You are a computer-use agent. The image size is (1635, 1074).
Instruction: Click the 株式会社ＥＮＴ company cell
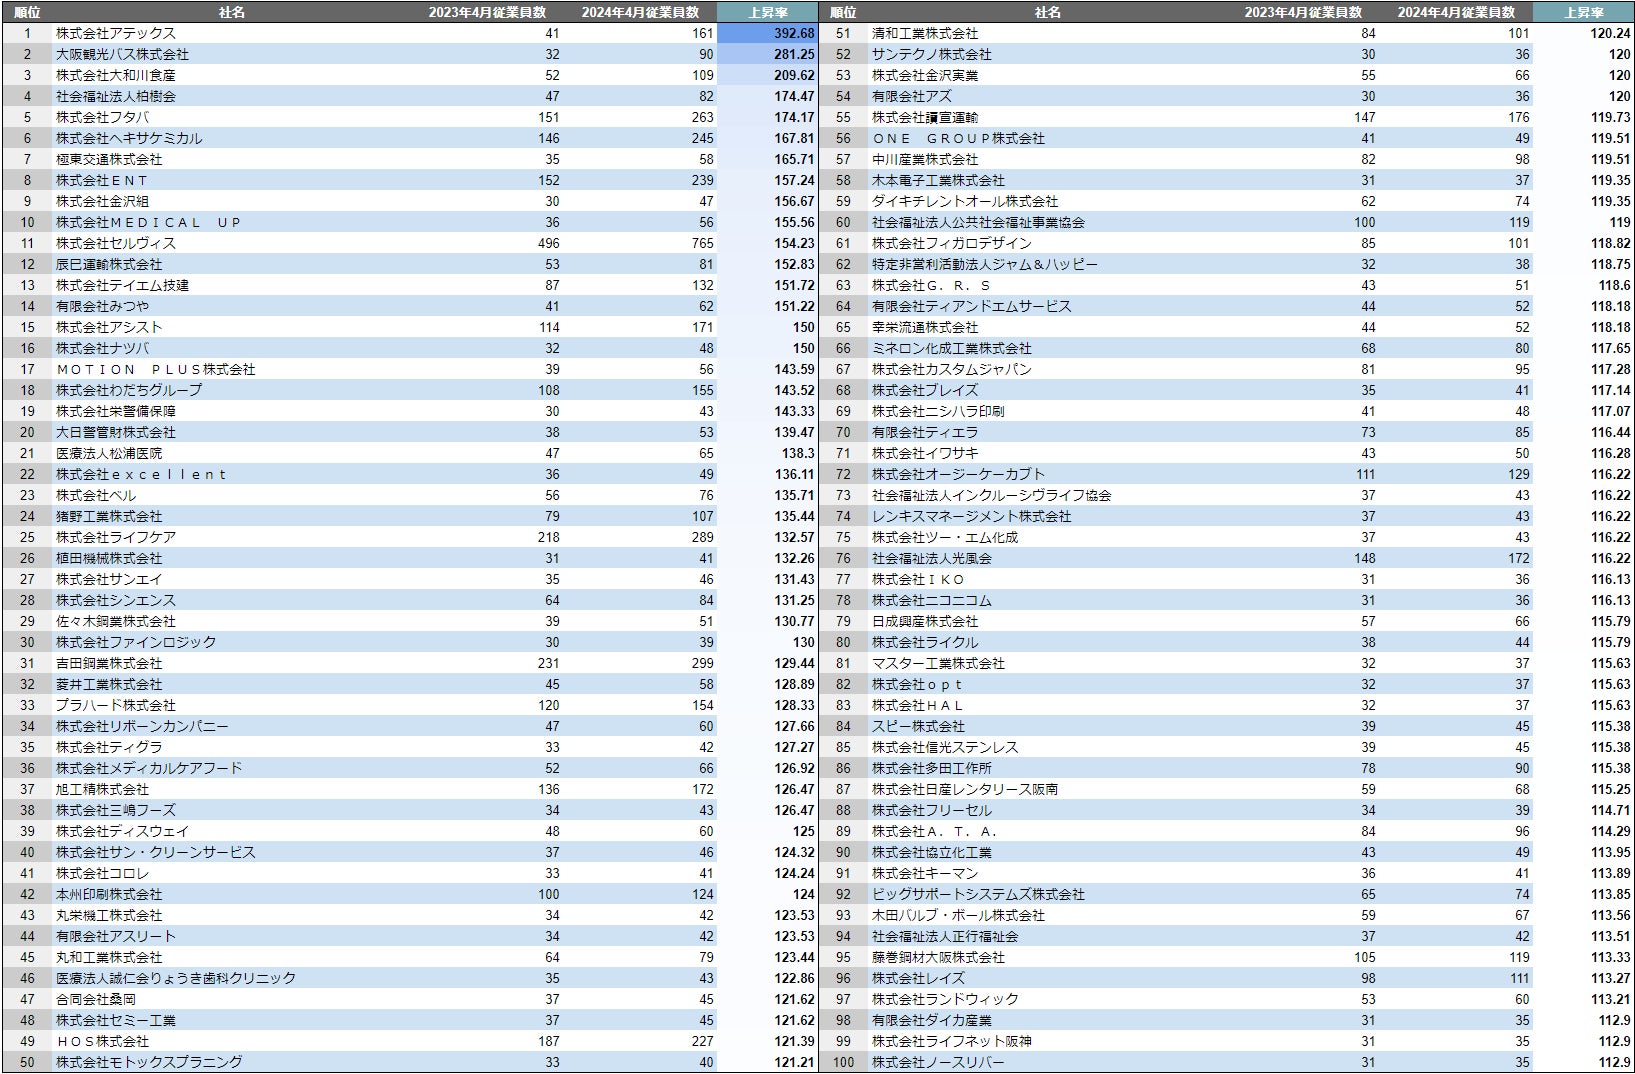point(102,180)
